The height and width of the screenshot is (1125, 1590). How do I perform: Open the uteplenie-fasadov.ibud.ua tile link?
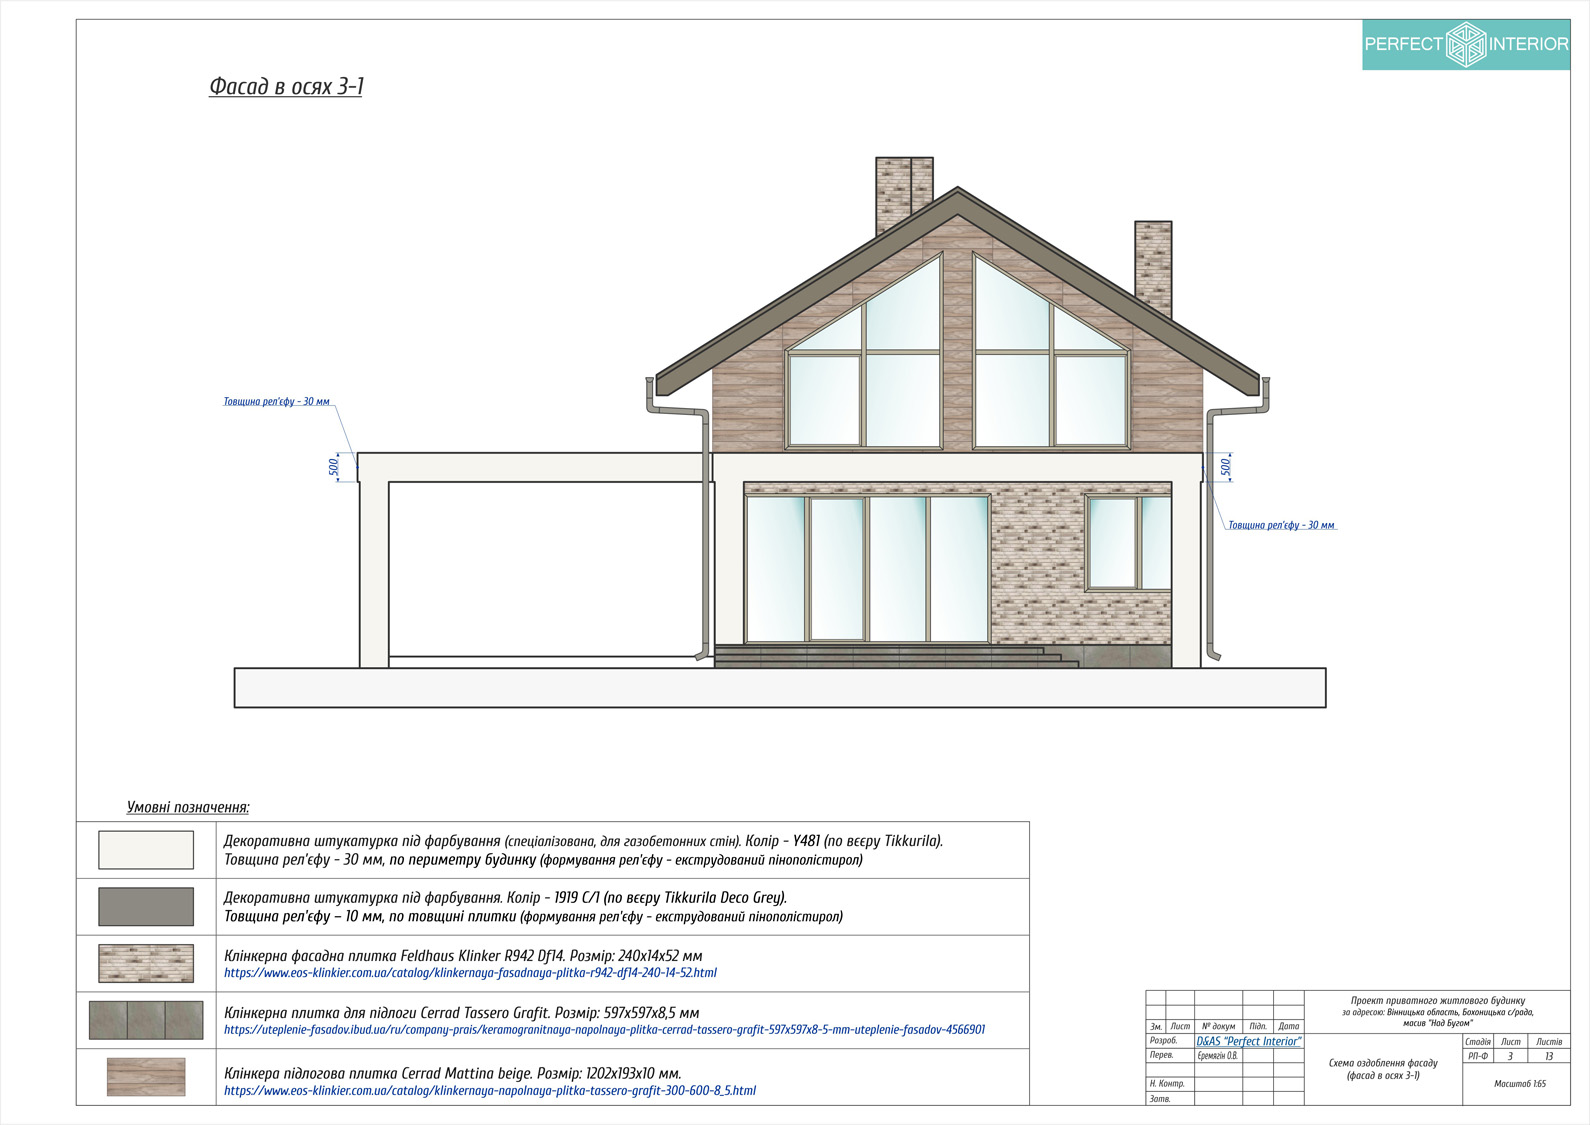coord(604,1030)
